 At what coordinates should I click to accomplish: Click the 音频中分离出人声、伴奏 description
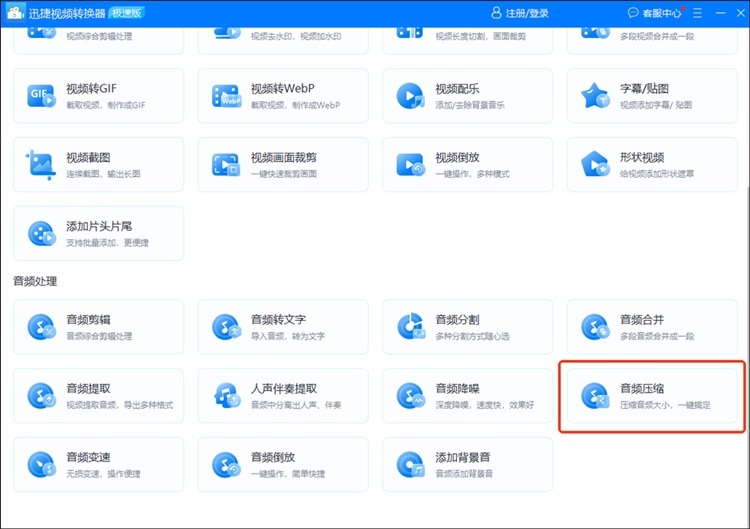[x=296, y=405]
